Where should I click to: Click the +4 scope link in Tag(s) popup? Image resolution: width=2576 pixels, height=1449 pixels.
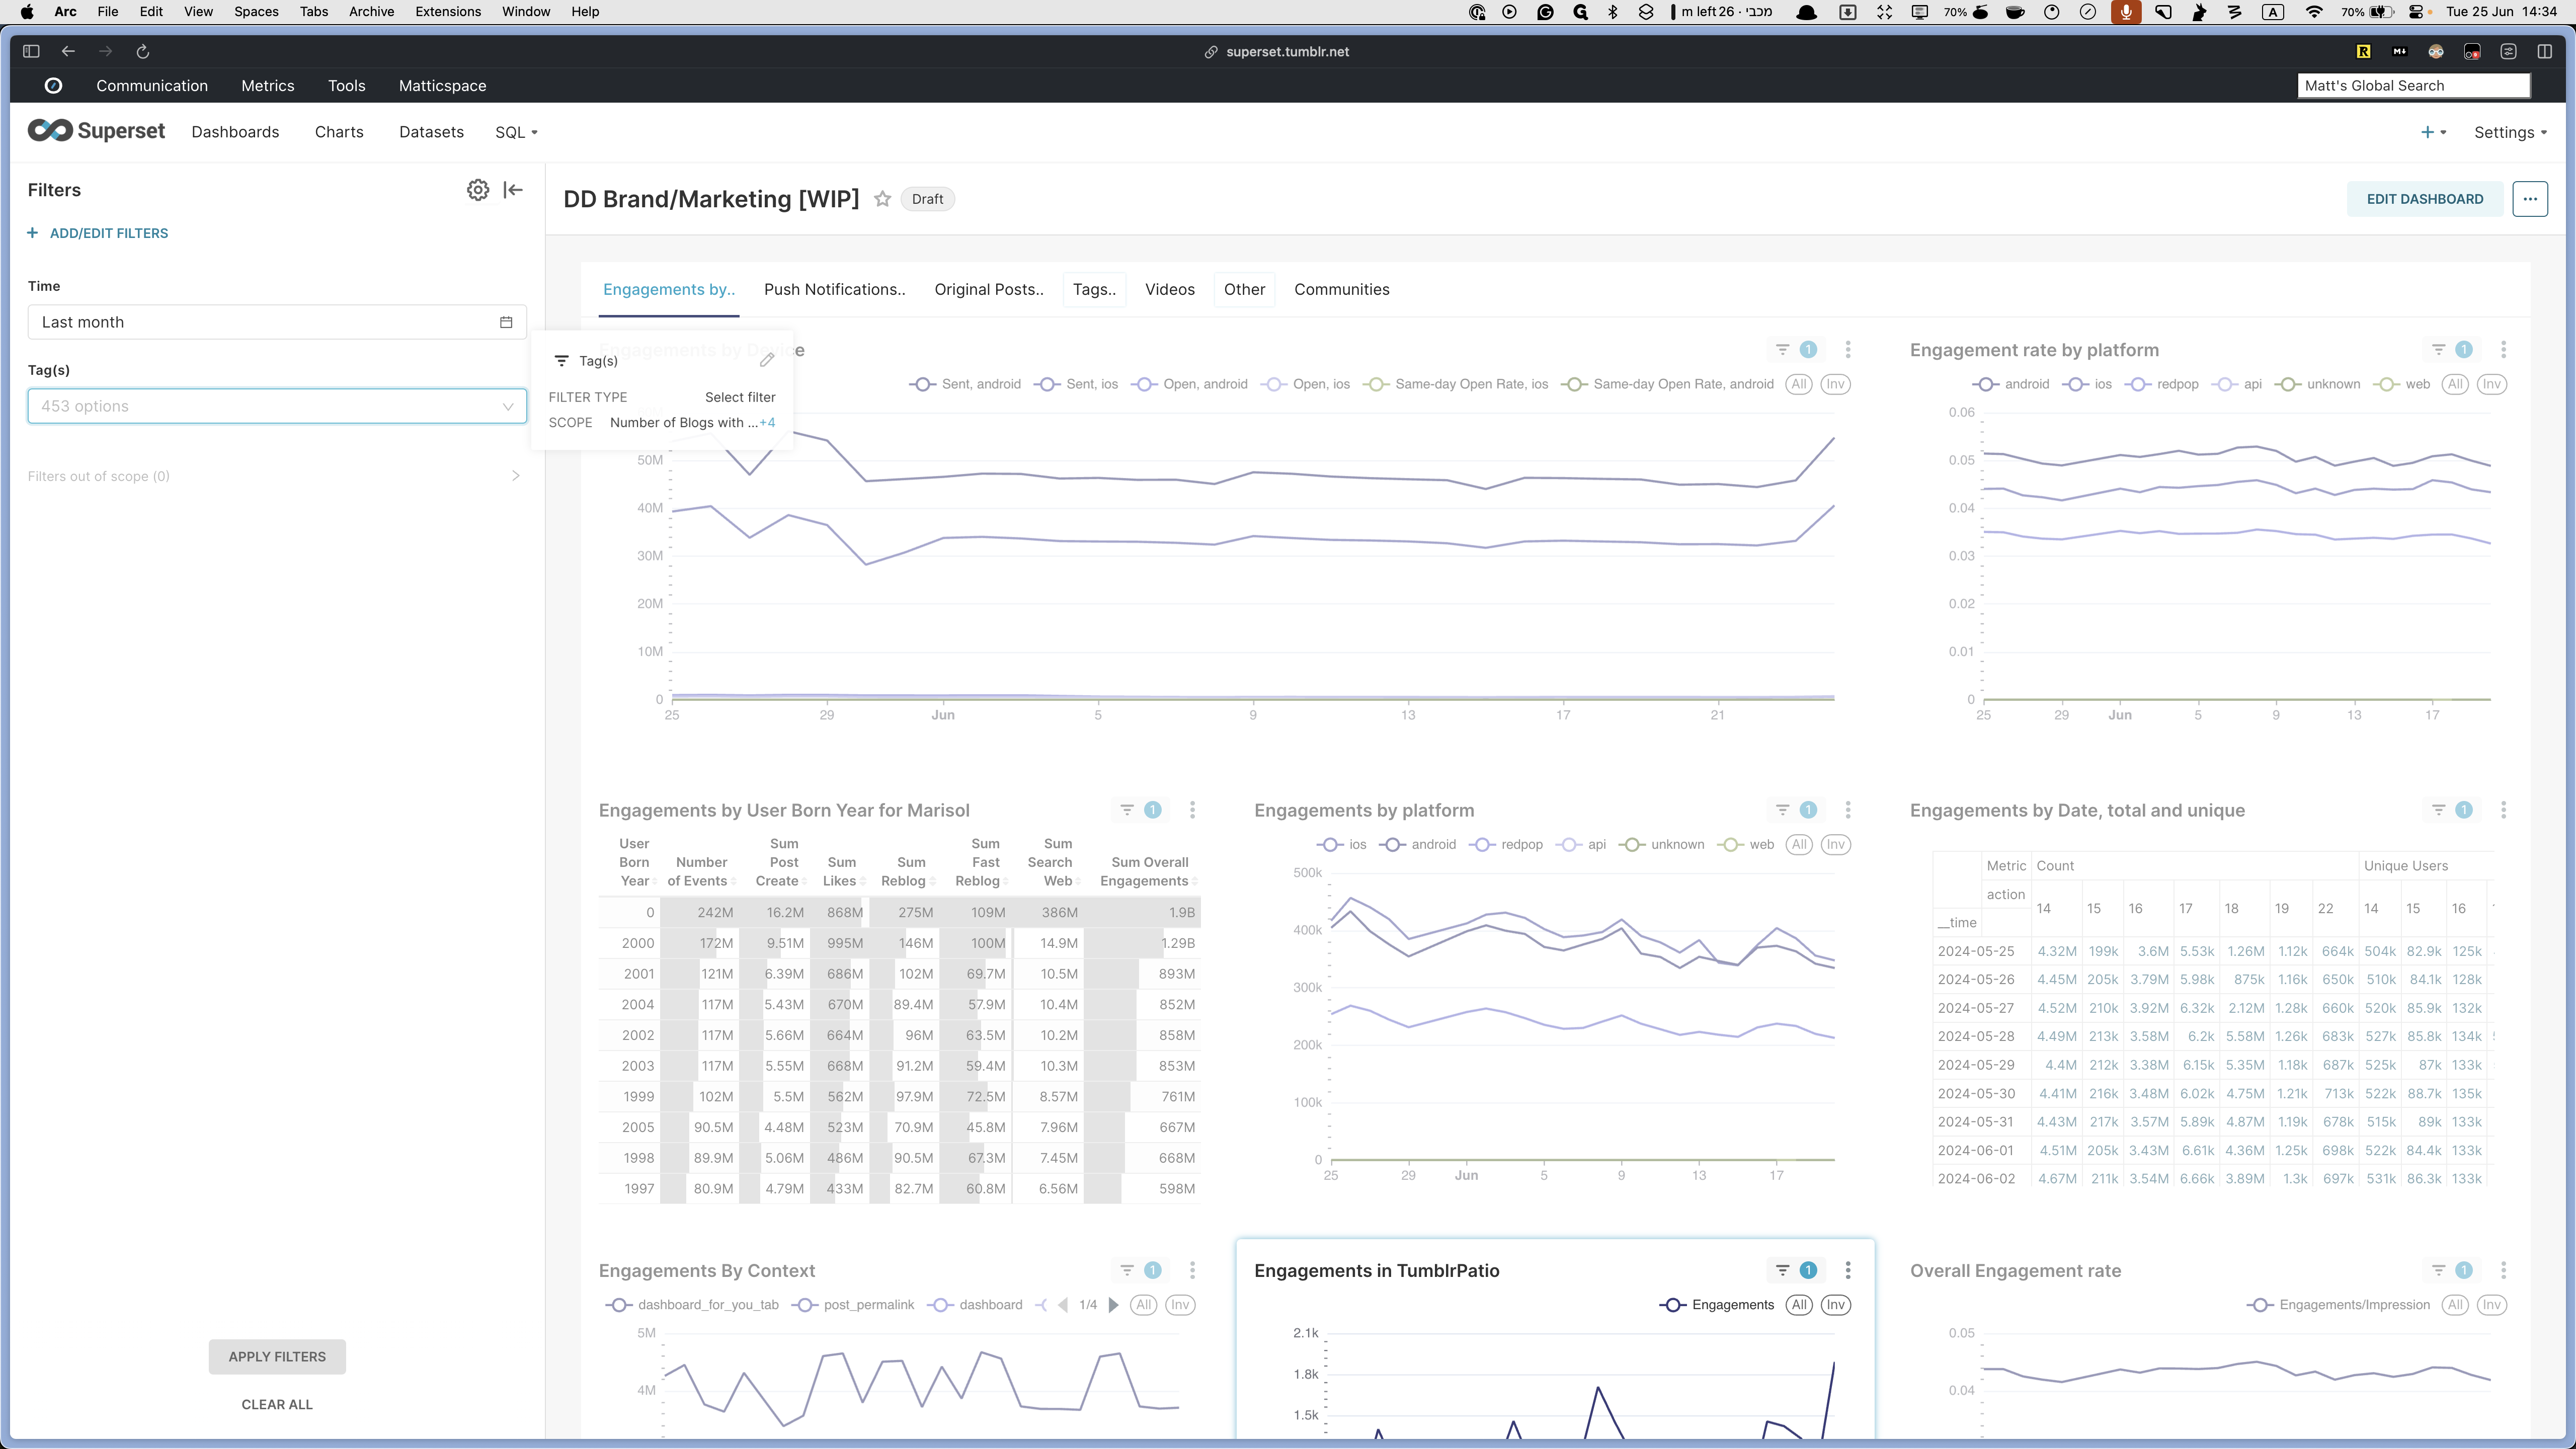[767, 422]
